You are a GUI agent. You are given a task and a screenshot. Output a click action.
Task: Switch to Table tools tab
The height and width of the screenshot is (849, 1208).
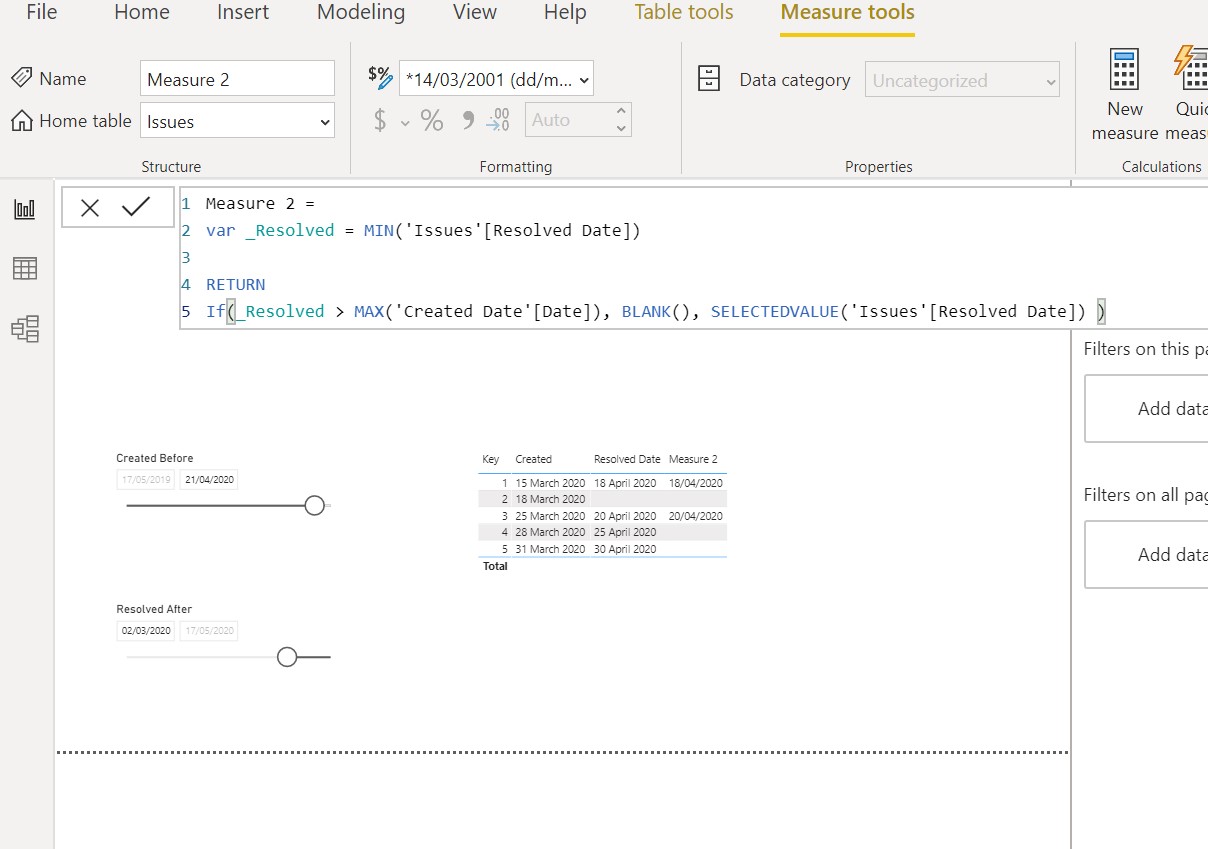(x=684, y=13)
